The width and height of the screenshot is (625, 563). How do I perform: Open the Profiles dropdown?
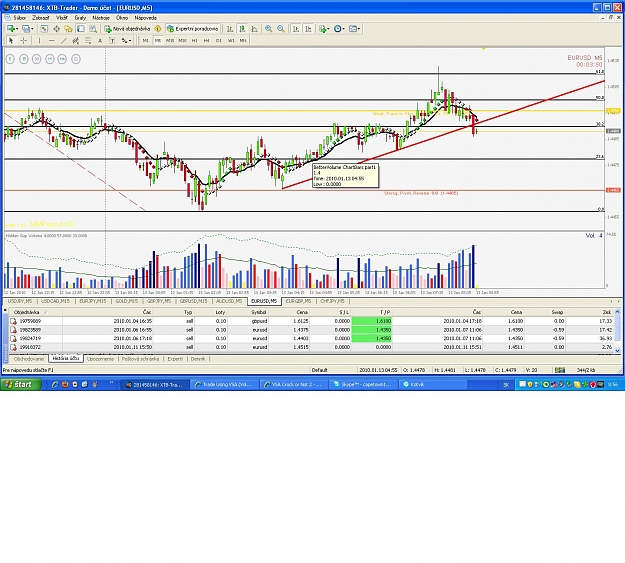(28, 29)
